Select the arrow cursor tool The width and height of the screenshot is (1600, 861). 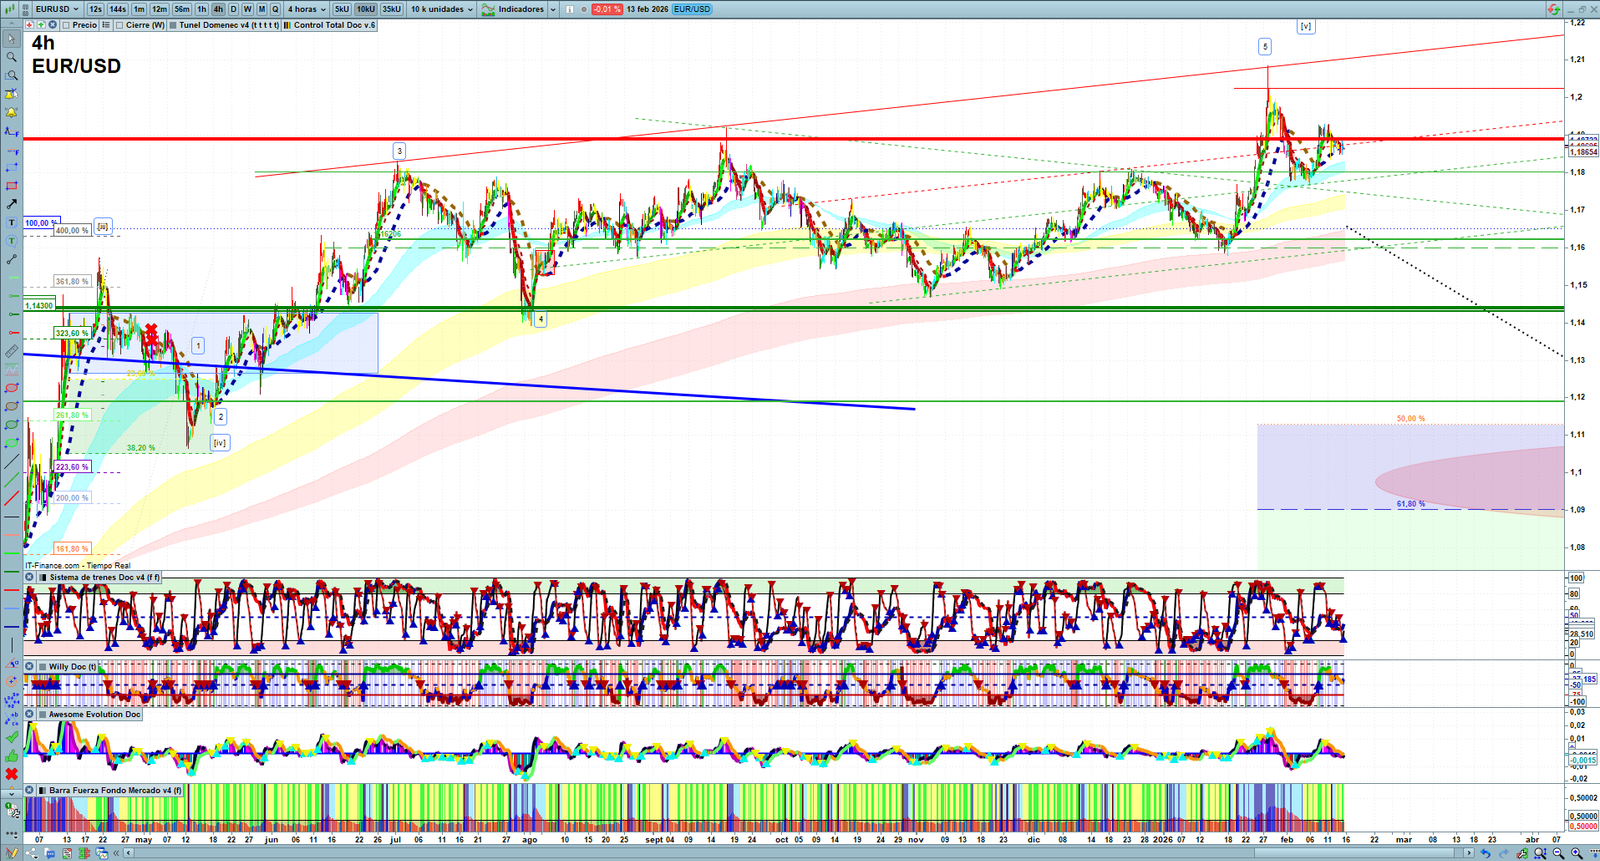click(11, 40)
